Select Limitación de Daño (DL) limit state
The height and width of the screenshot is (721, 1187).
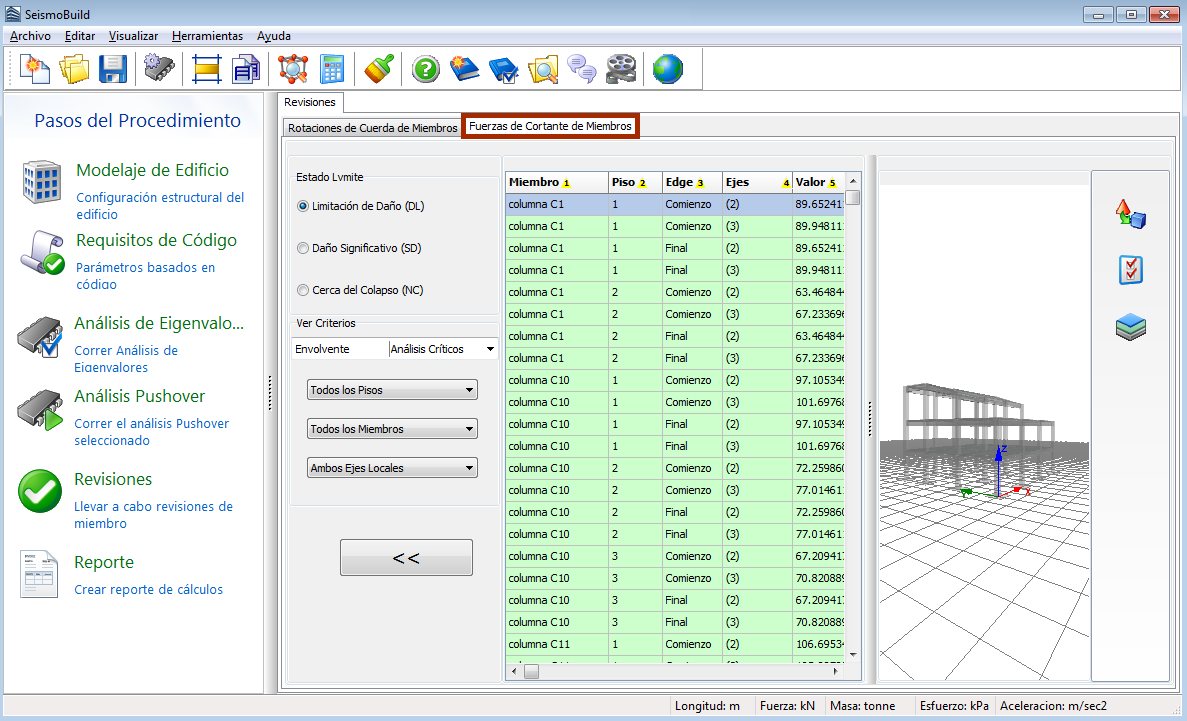click(x=303, y=206)
